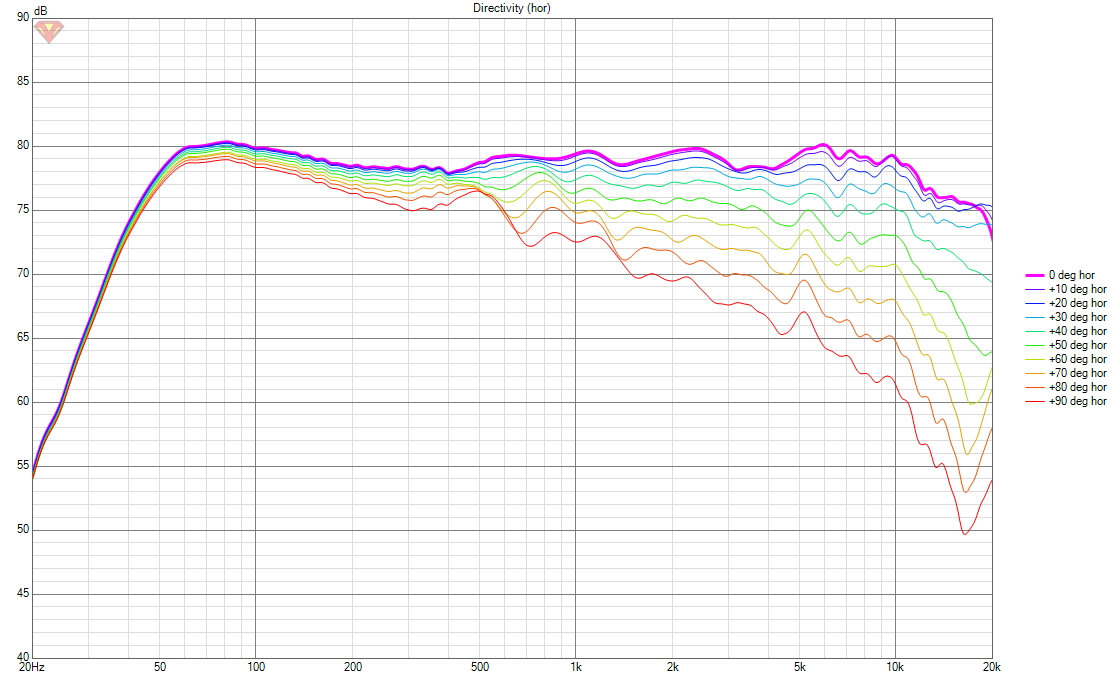Click the green +50 deg legend line swatch
Image resolution: width=1116 pixels, height=676 pixels.
[x=1034, y=346]
